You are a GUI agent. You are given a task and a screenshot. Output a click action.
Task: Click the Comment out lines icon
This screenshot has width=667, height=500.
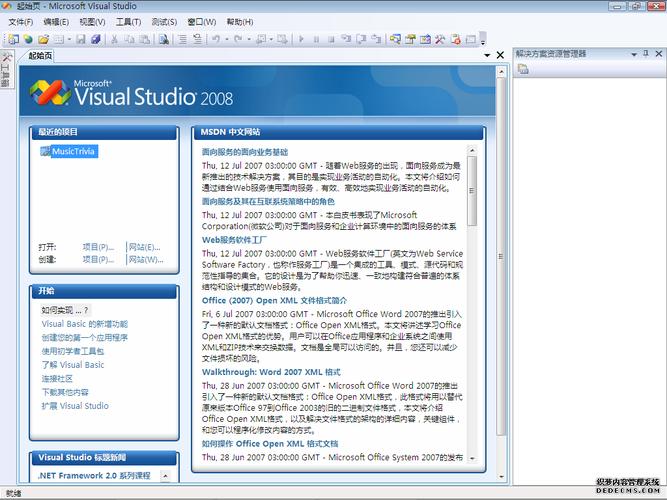pos(182,39)
